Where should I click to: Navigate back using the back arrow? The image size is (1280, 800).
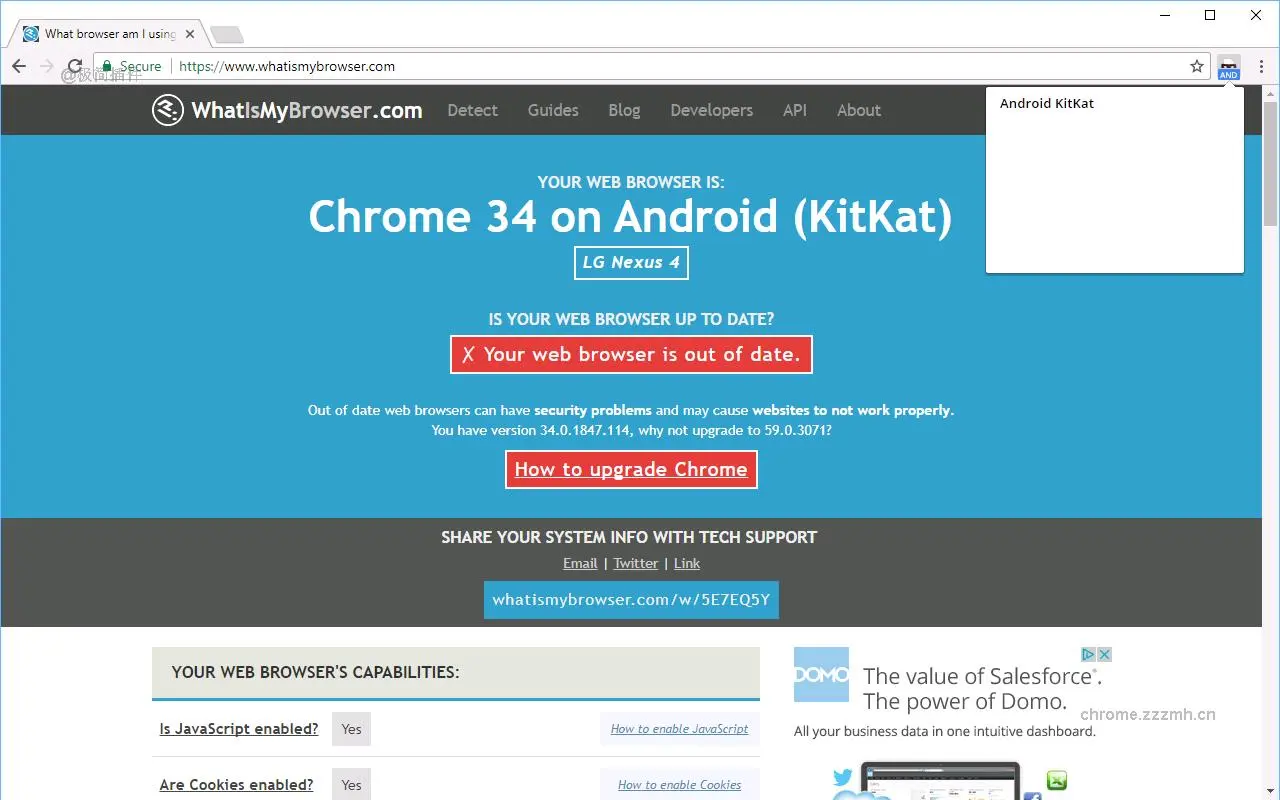(18, 66)
